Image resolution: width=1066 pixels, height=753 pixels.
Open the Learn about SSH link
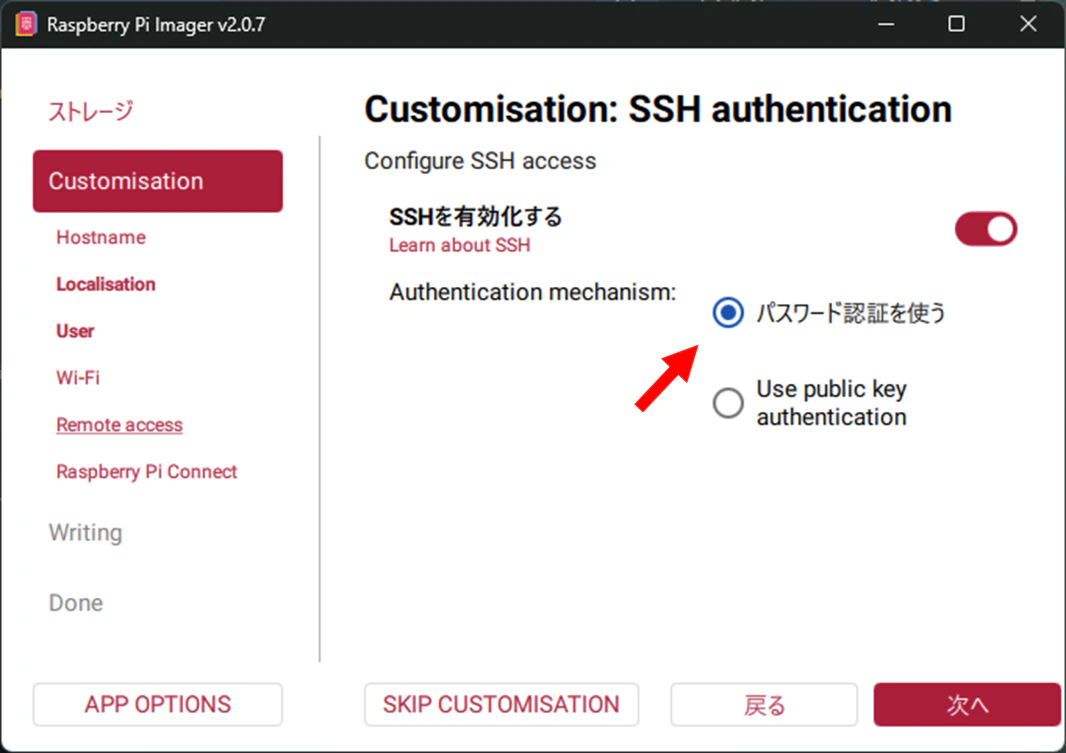point(460,245)
